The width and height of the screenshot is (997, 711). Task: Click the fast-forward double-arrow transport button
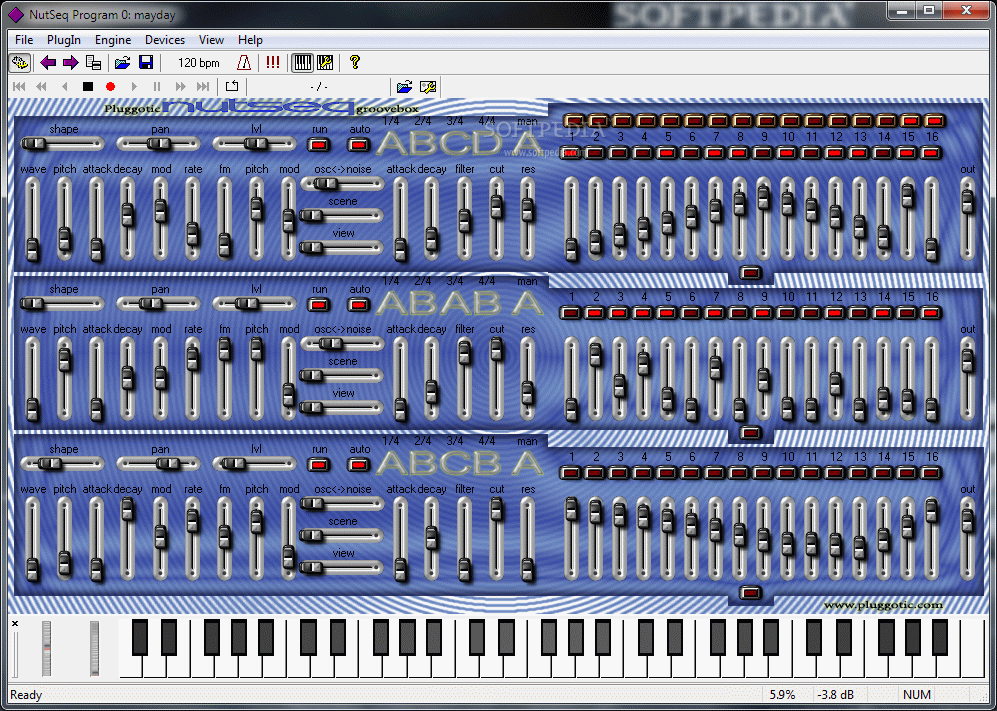(x=180, y=86)
